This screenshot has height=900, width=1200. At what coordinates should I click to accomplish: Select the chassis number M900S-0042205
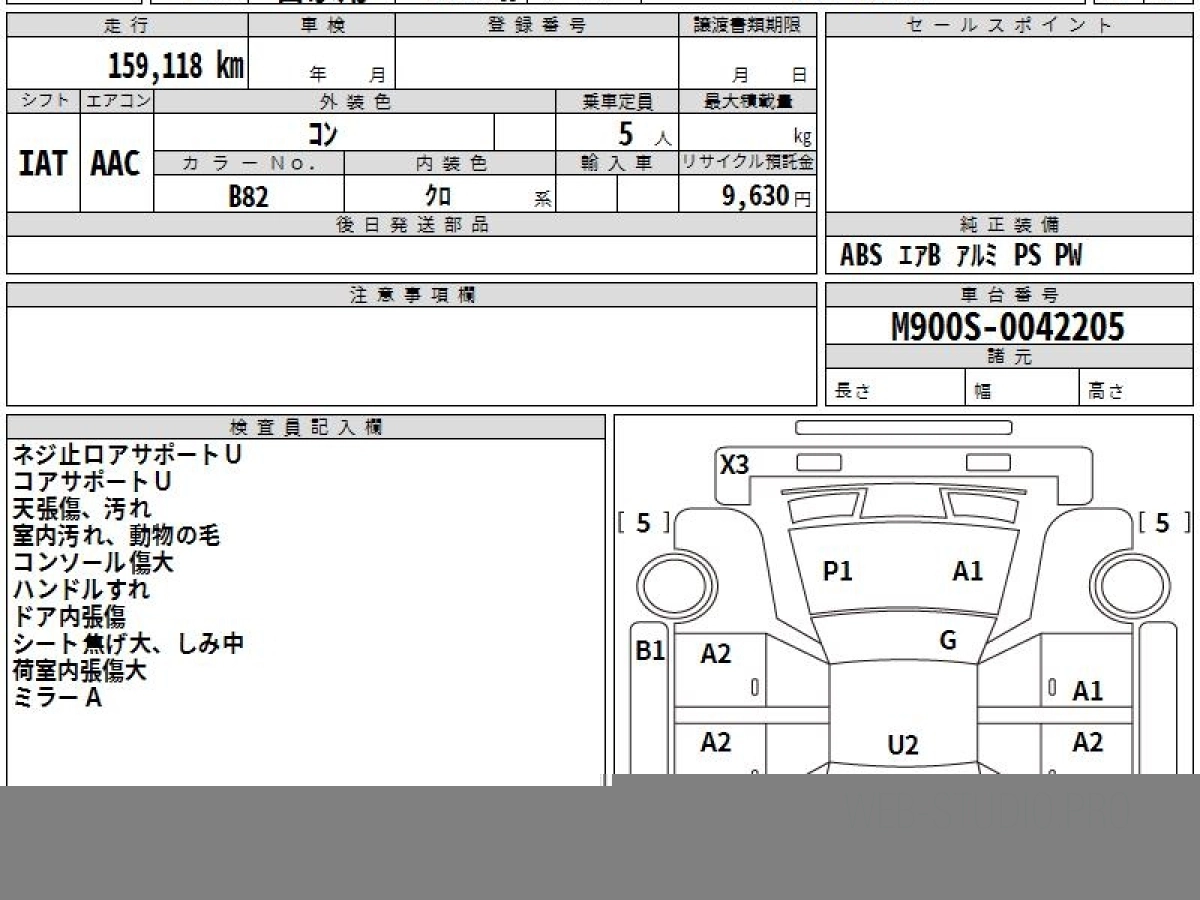pyautogui.click(x=1008, y=327)
